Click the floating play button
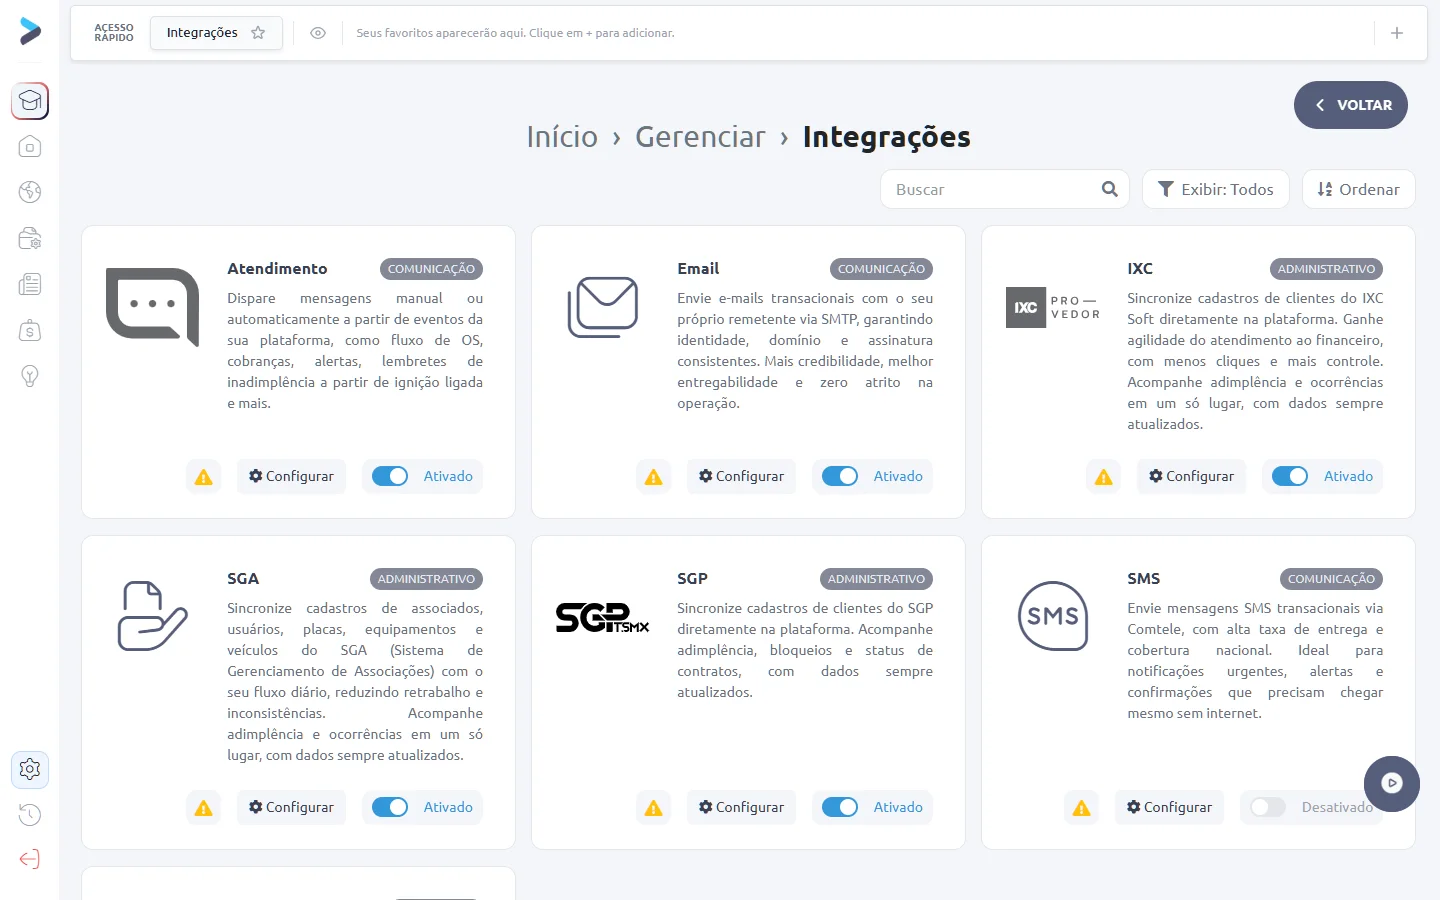The height and width of the screenshot is (900, 1440). 1392,783
